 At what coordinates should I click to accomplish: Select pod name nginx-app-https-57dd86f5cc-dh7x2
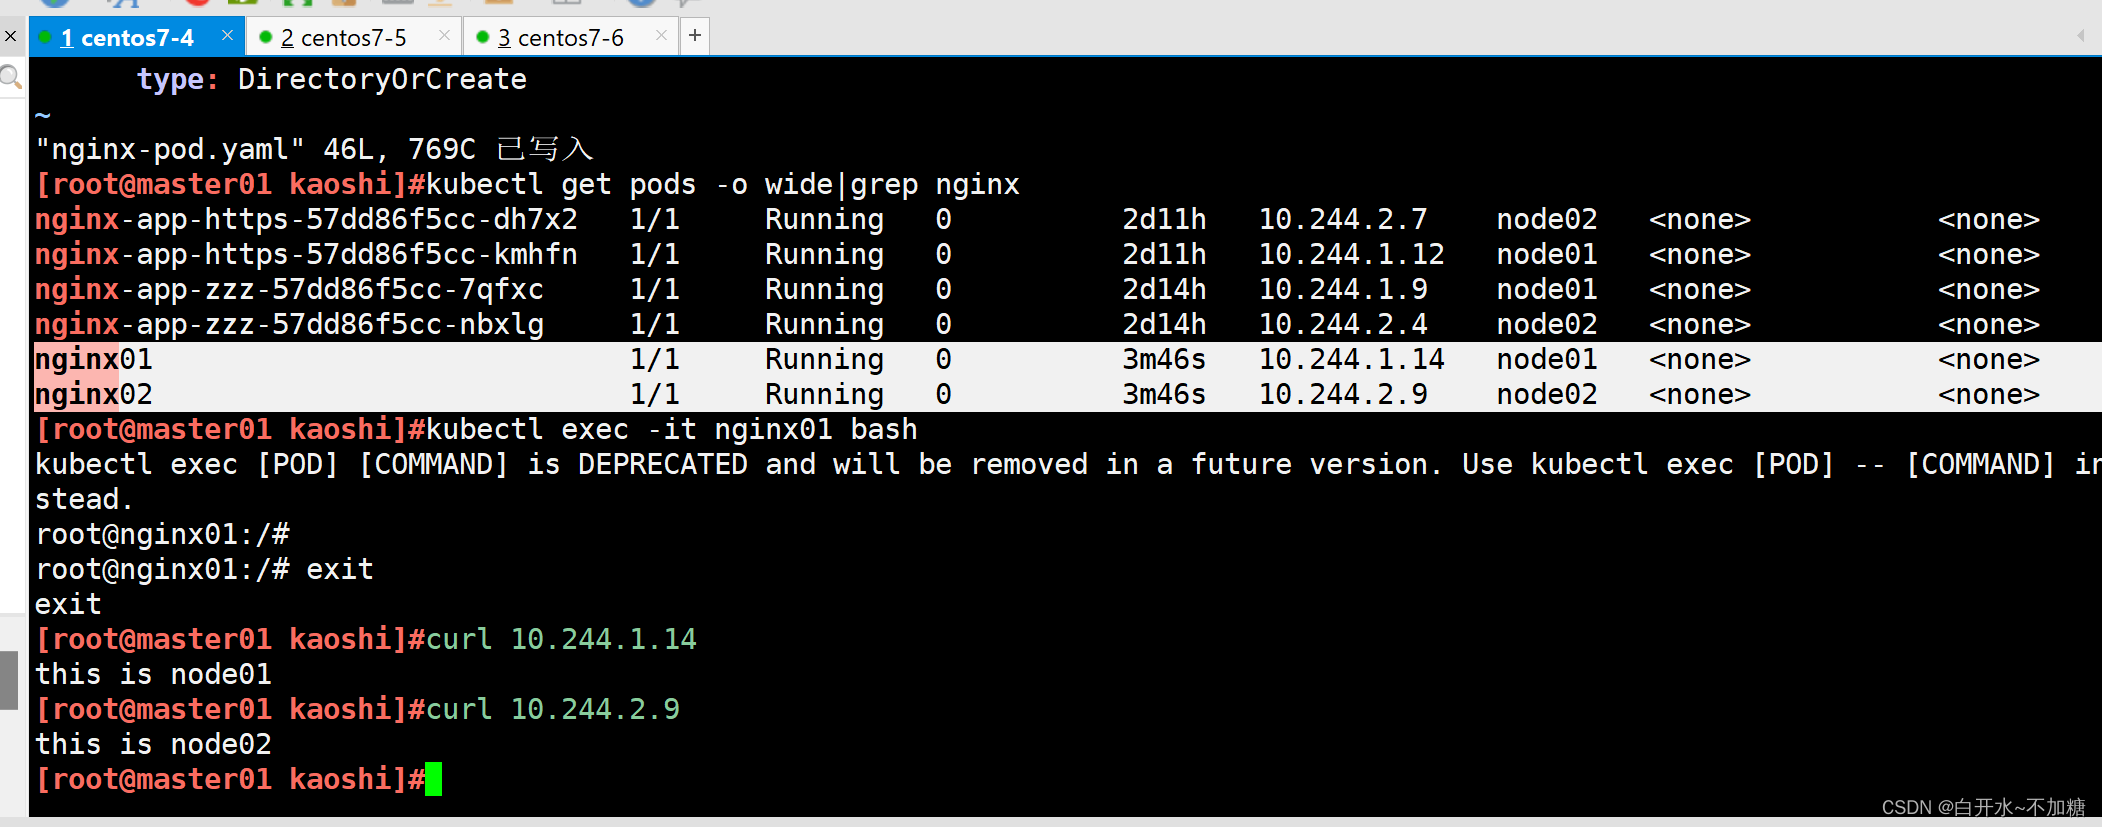(x=306, y=219)
